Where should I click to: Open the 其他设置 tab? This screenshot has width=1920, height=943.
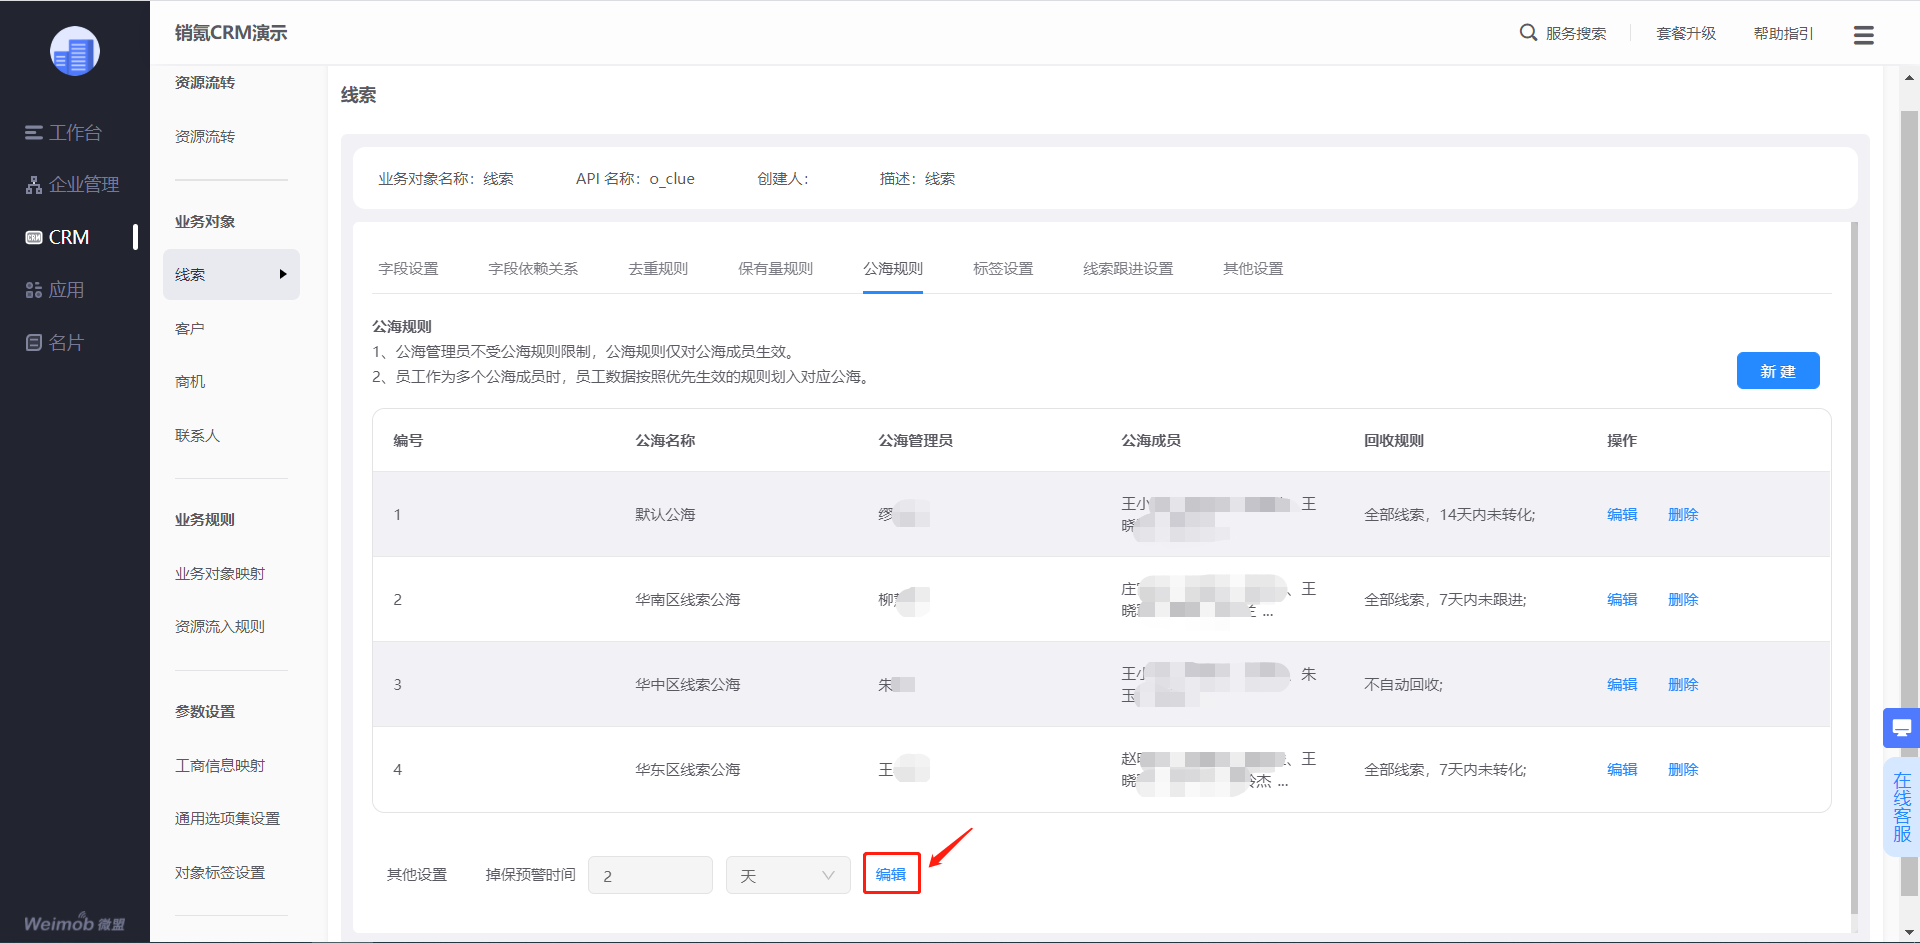coord(1253,268)
